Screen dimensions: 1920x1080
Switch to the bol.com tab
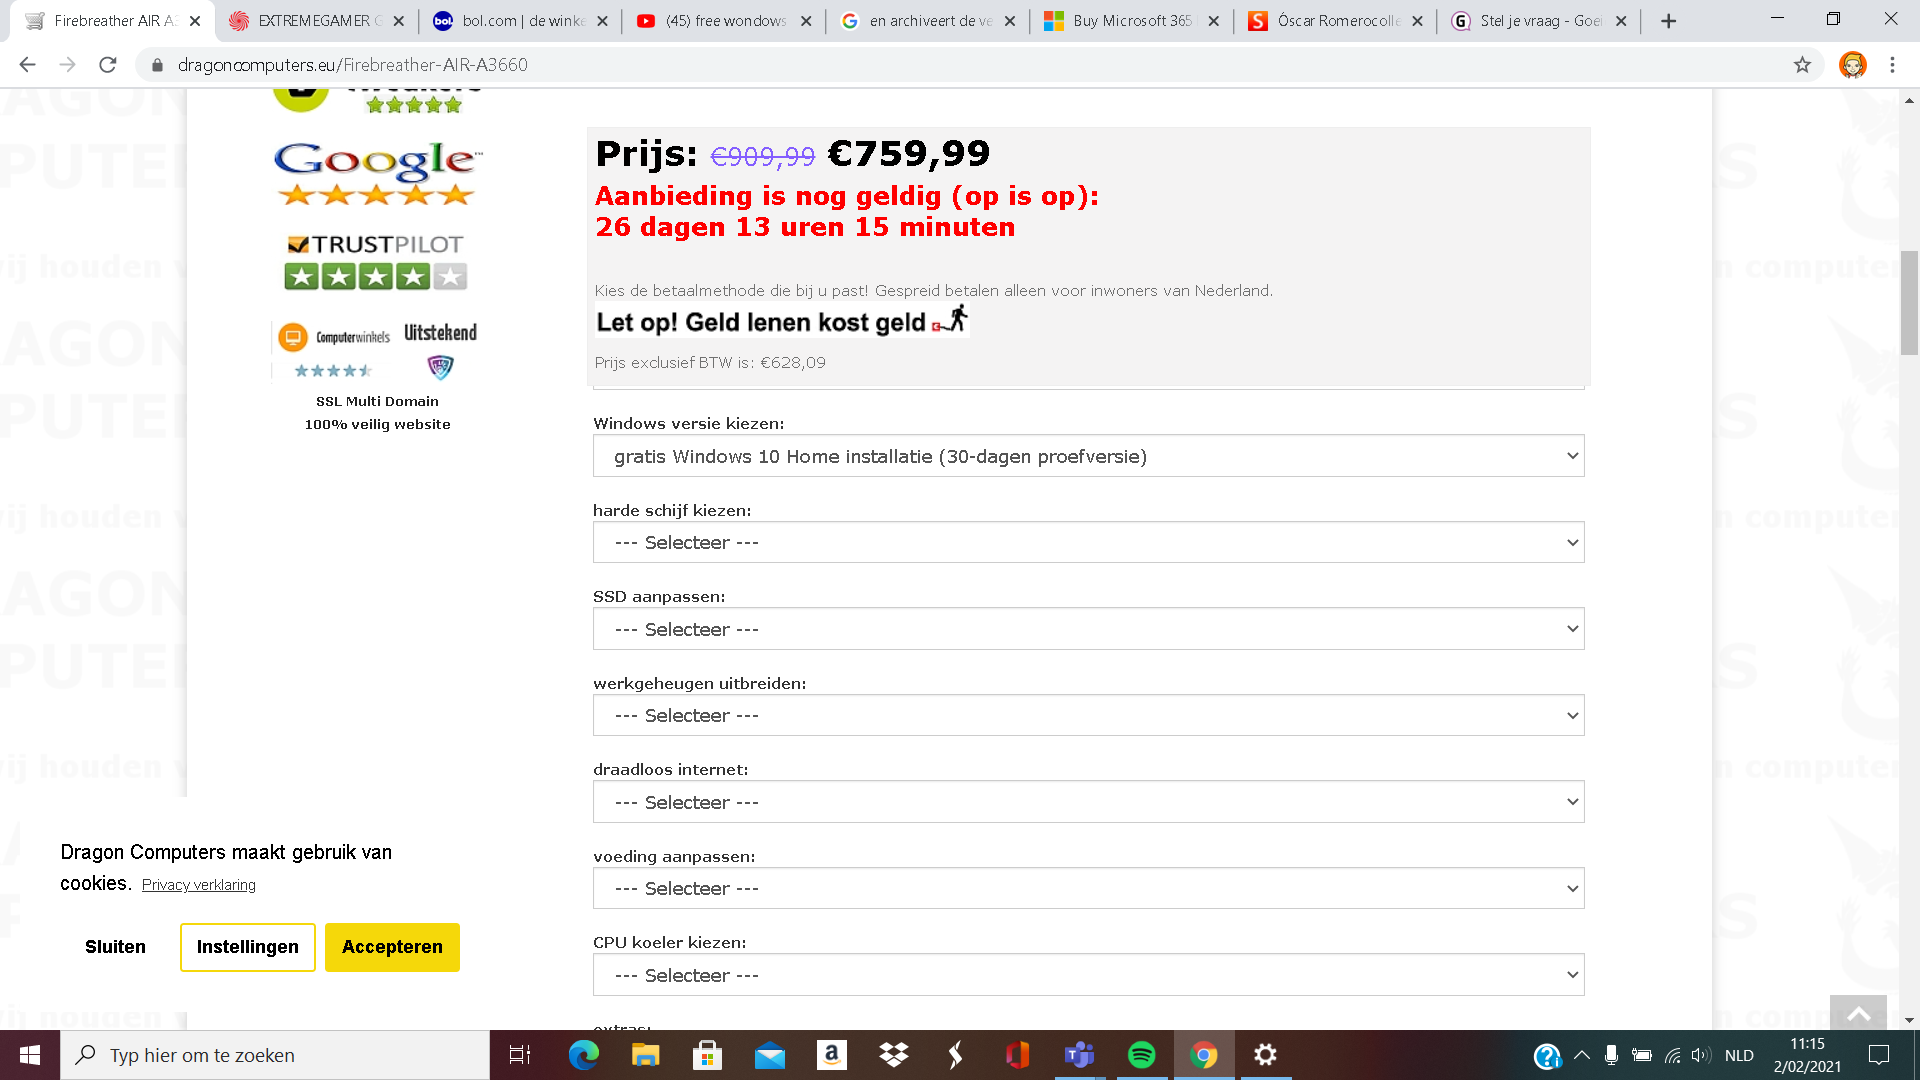coord(522,21)
